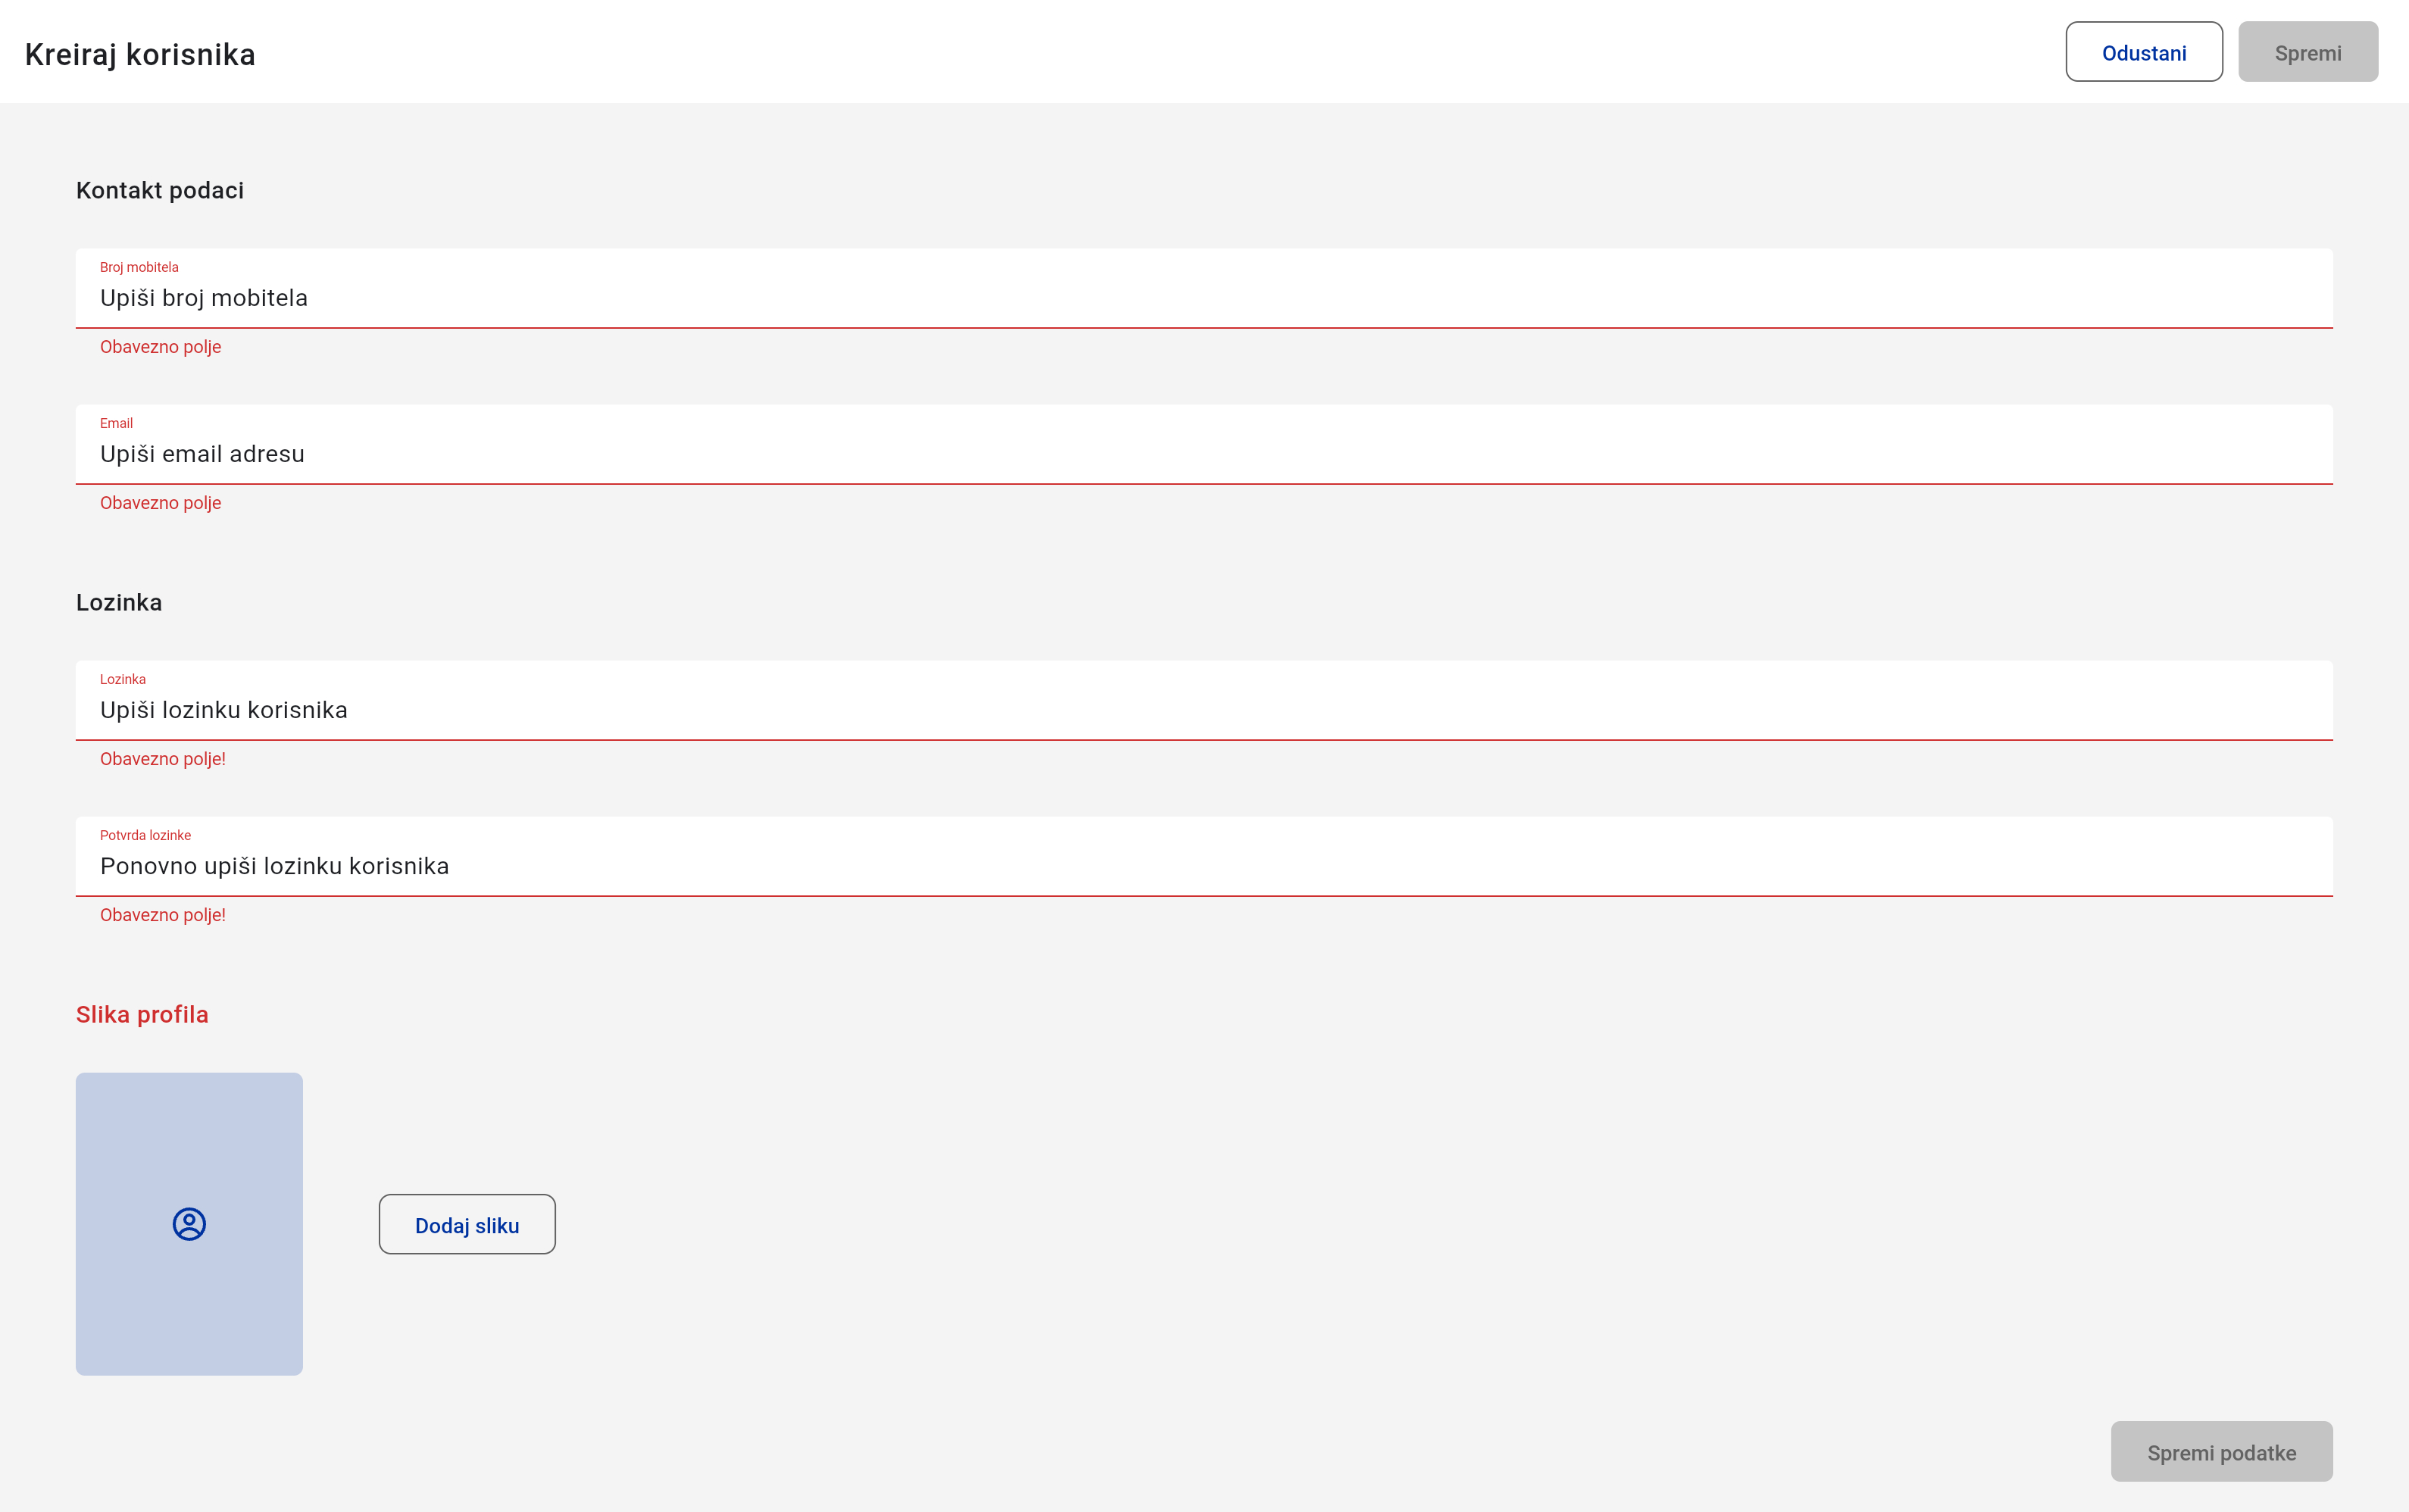Hit the Spremi podatke button

point(2221,1452)
